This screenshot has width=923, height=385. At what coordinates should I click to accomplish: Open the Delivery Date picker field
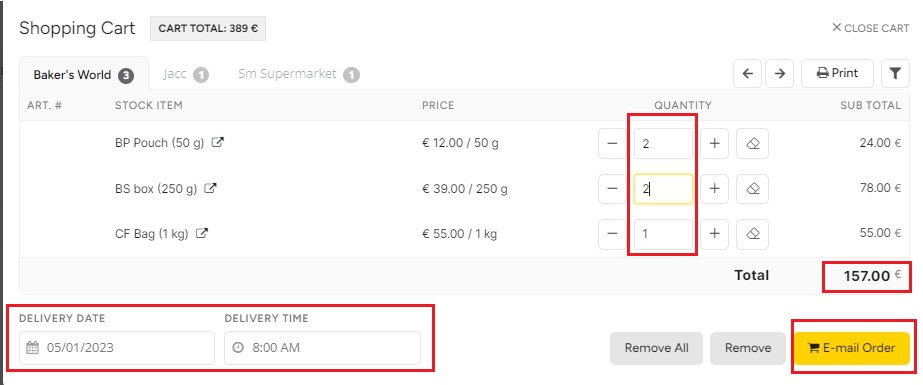click(x=117, y=348)
